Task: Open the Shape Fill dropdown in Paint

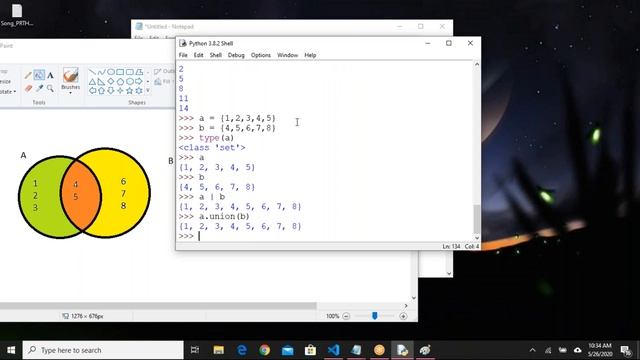Action: [x=163, y=82]
